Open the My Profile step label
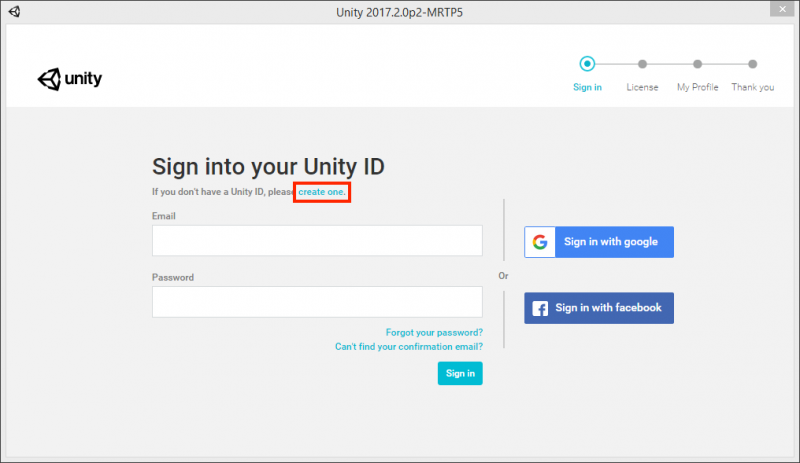 pyautogui.click(x=697, y=87)
